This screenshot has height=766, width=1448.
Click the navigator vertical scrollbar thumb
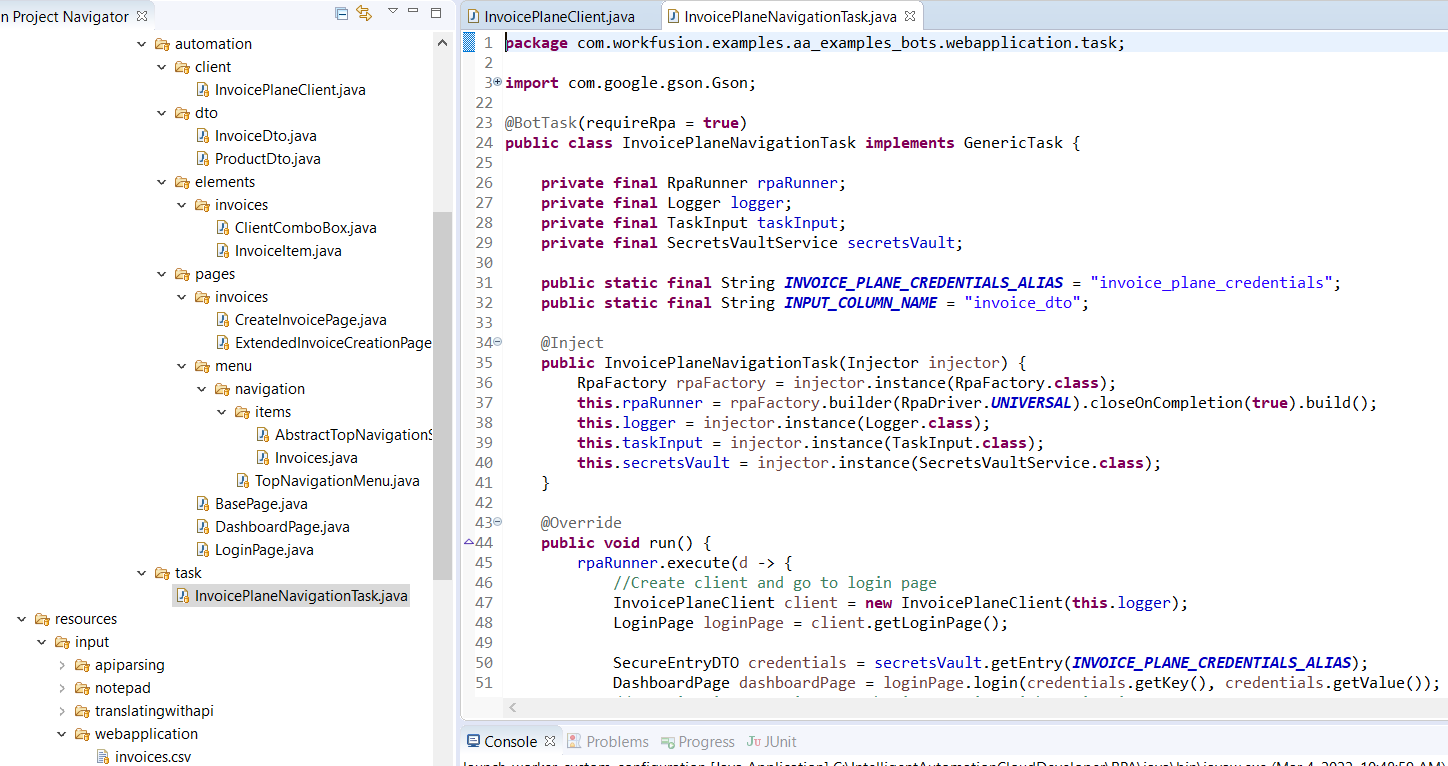click(442, 395)
